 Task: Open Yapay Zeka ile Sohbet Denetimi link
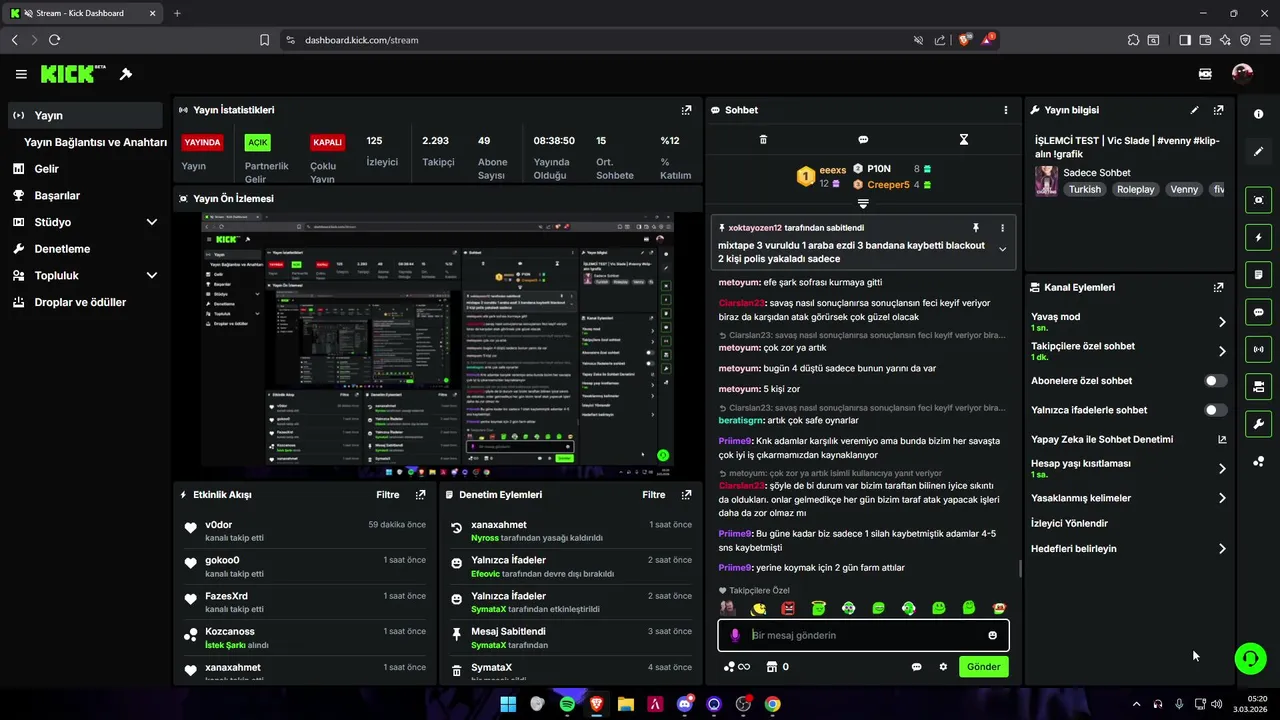pos(1129,439)
